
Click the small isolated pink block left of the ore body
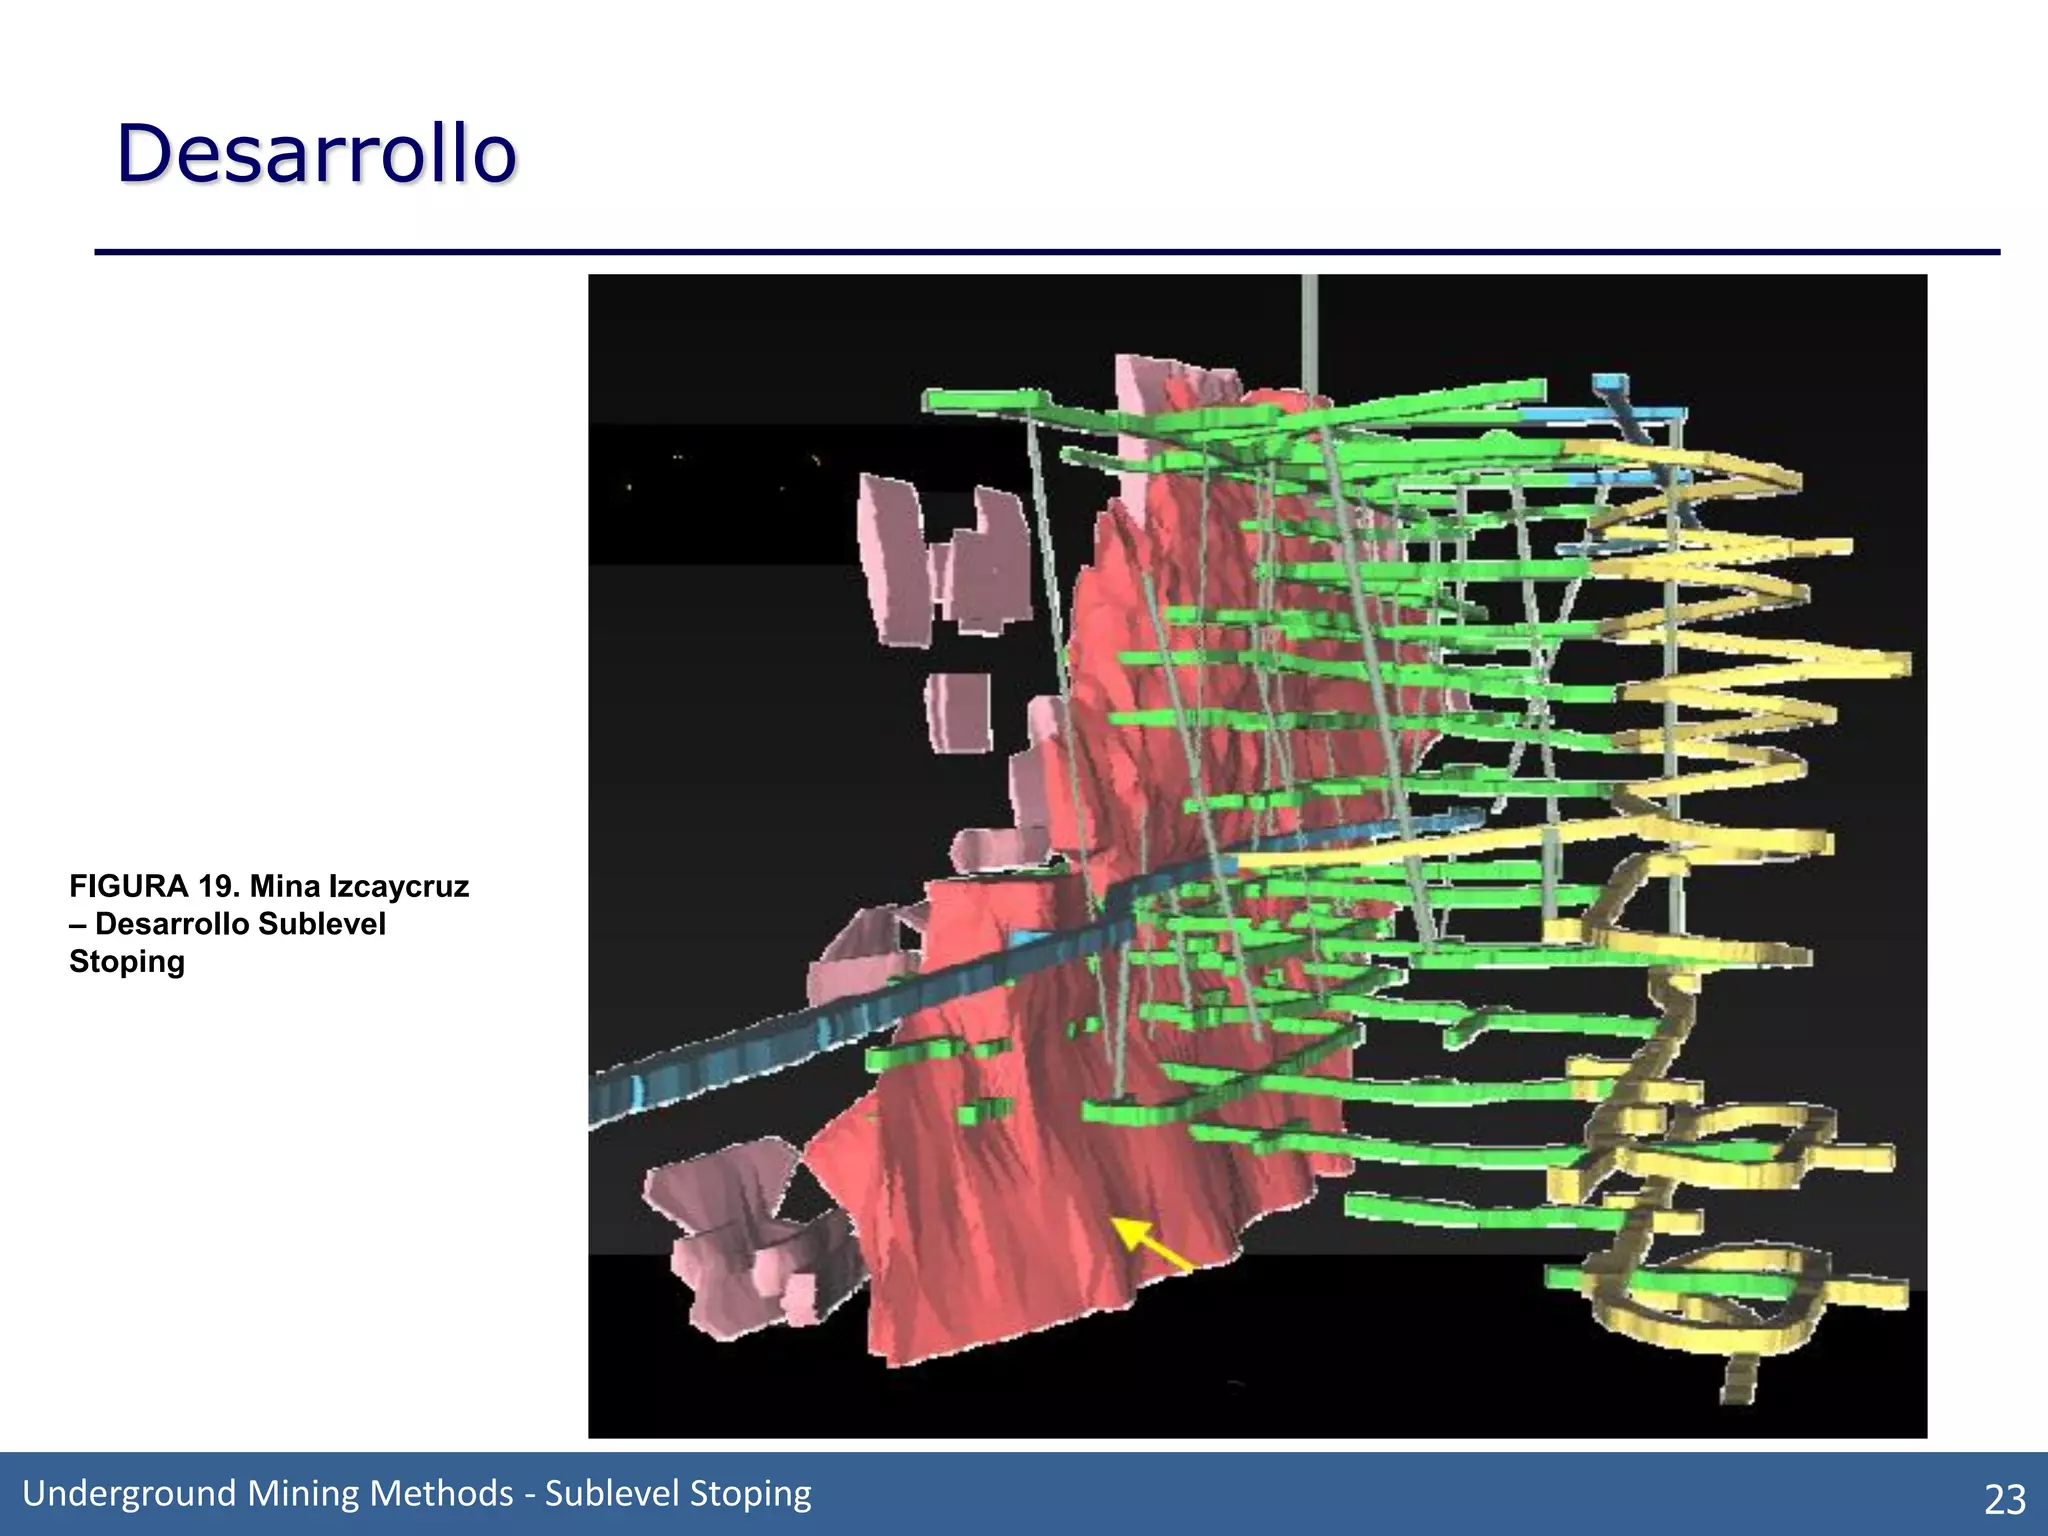click(x=960, y=712)
